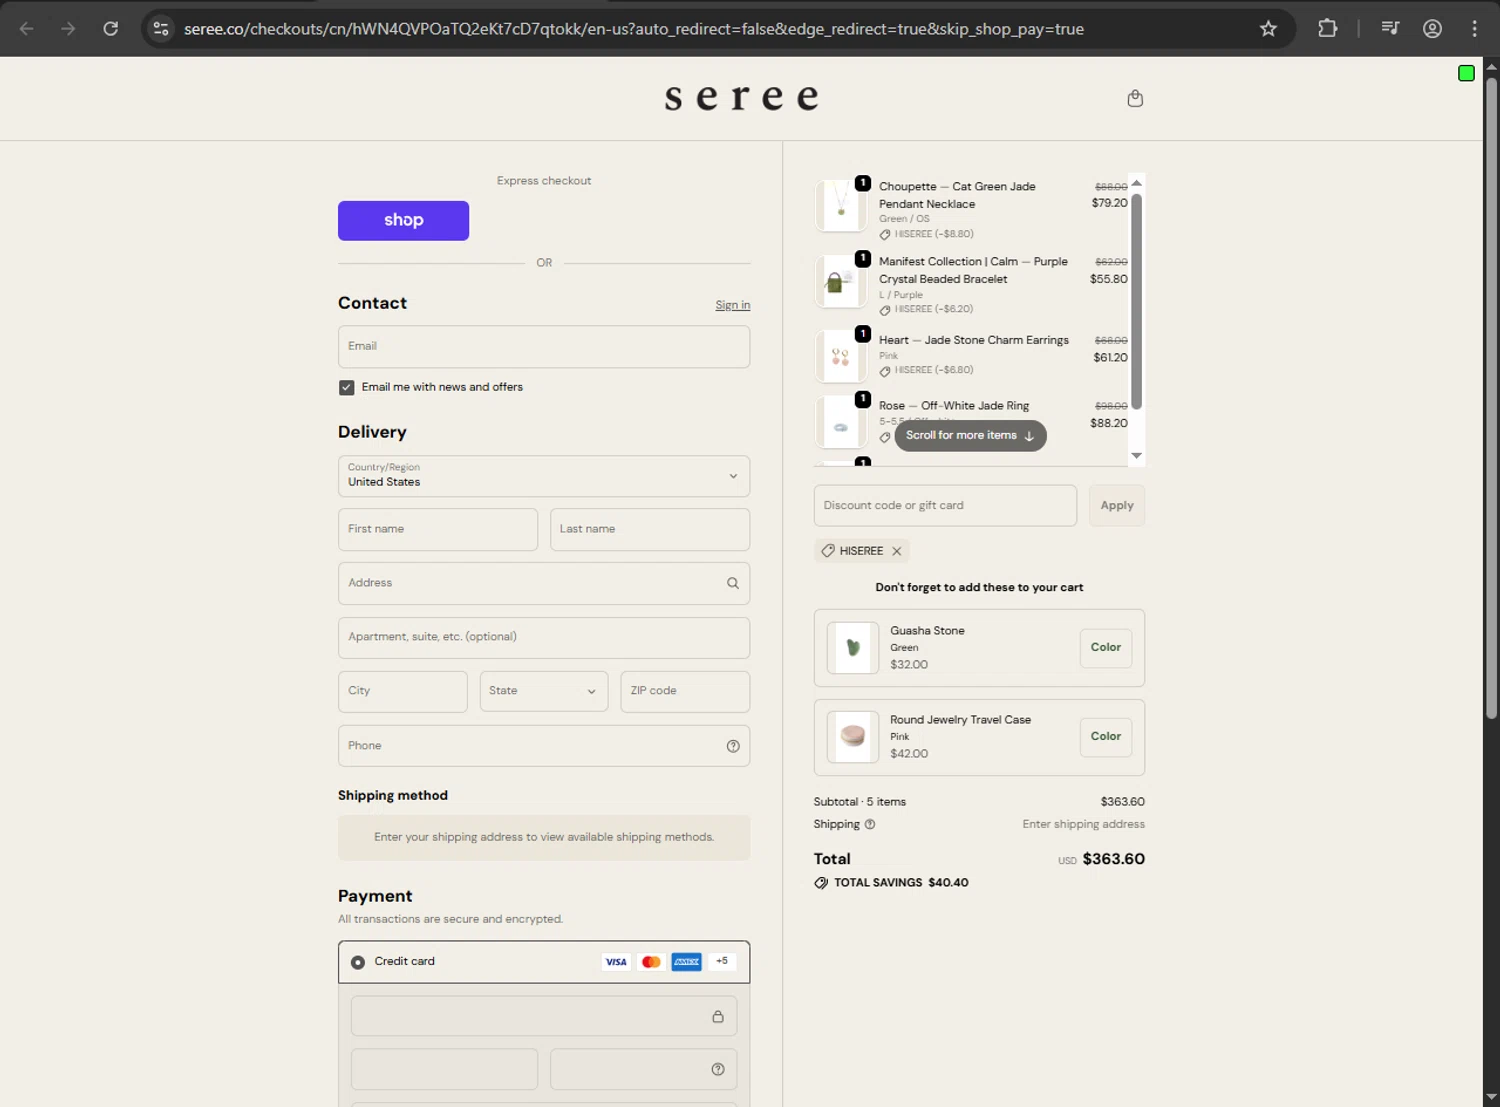
Task: Click the First name field
Action: 438,529
